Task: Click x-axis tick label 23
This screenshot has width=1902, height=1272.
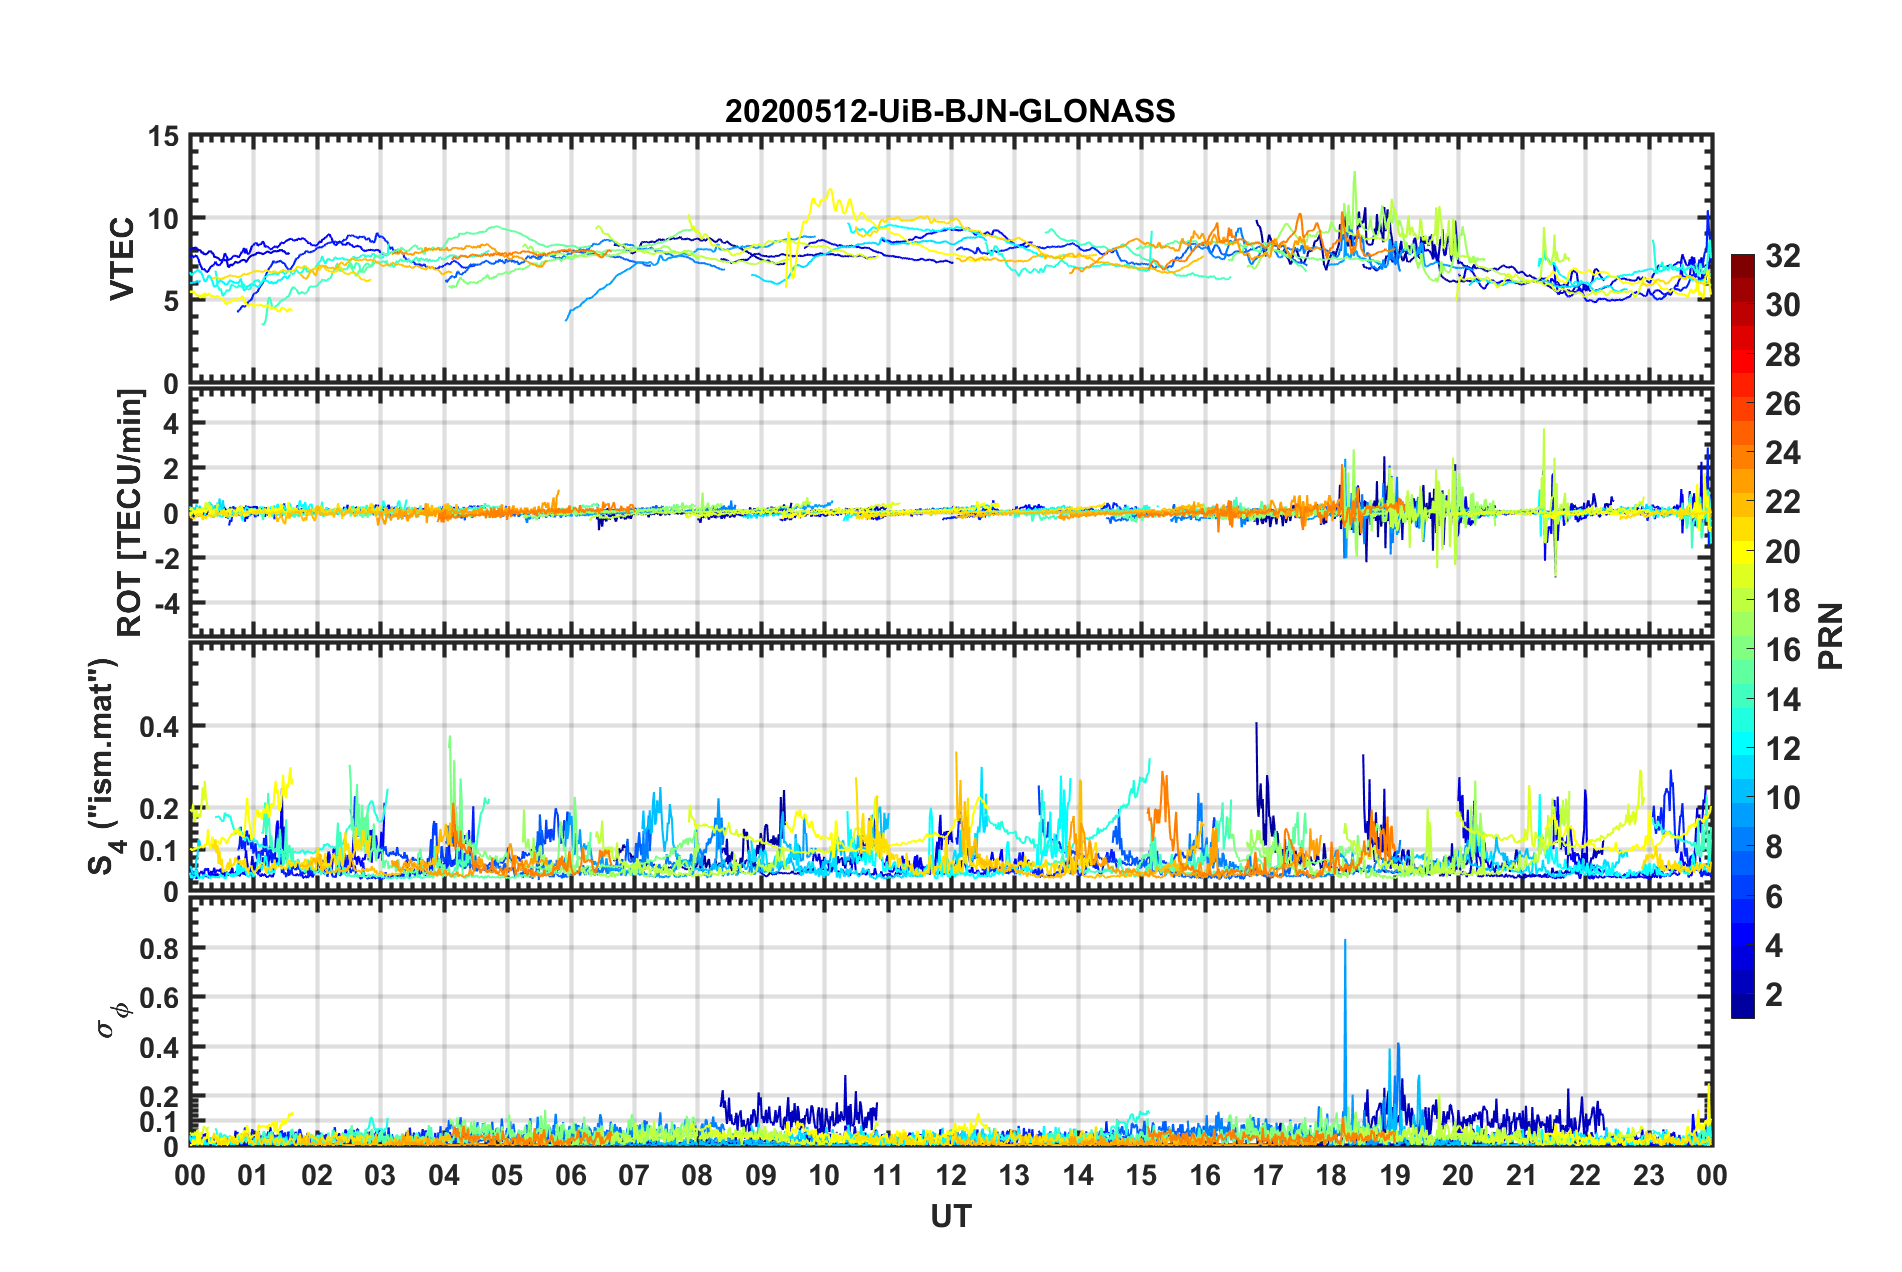Action: [x=1649, y=1175]
